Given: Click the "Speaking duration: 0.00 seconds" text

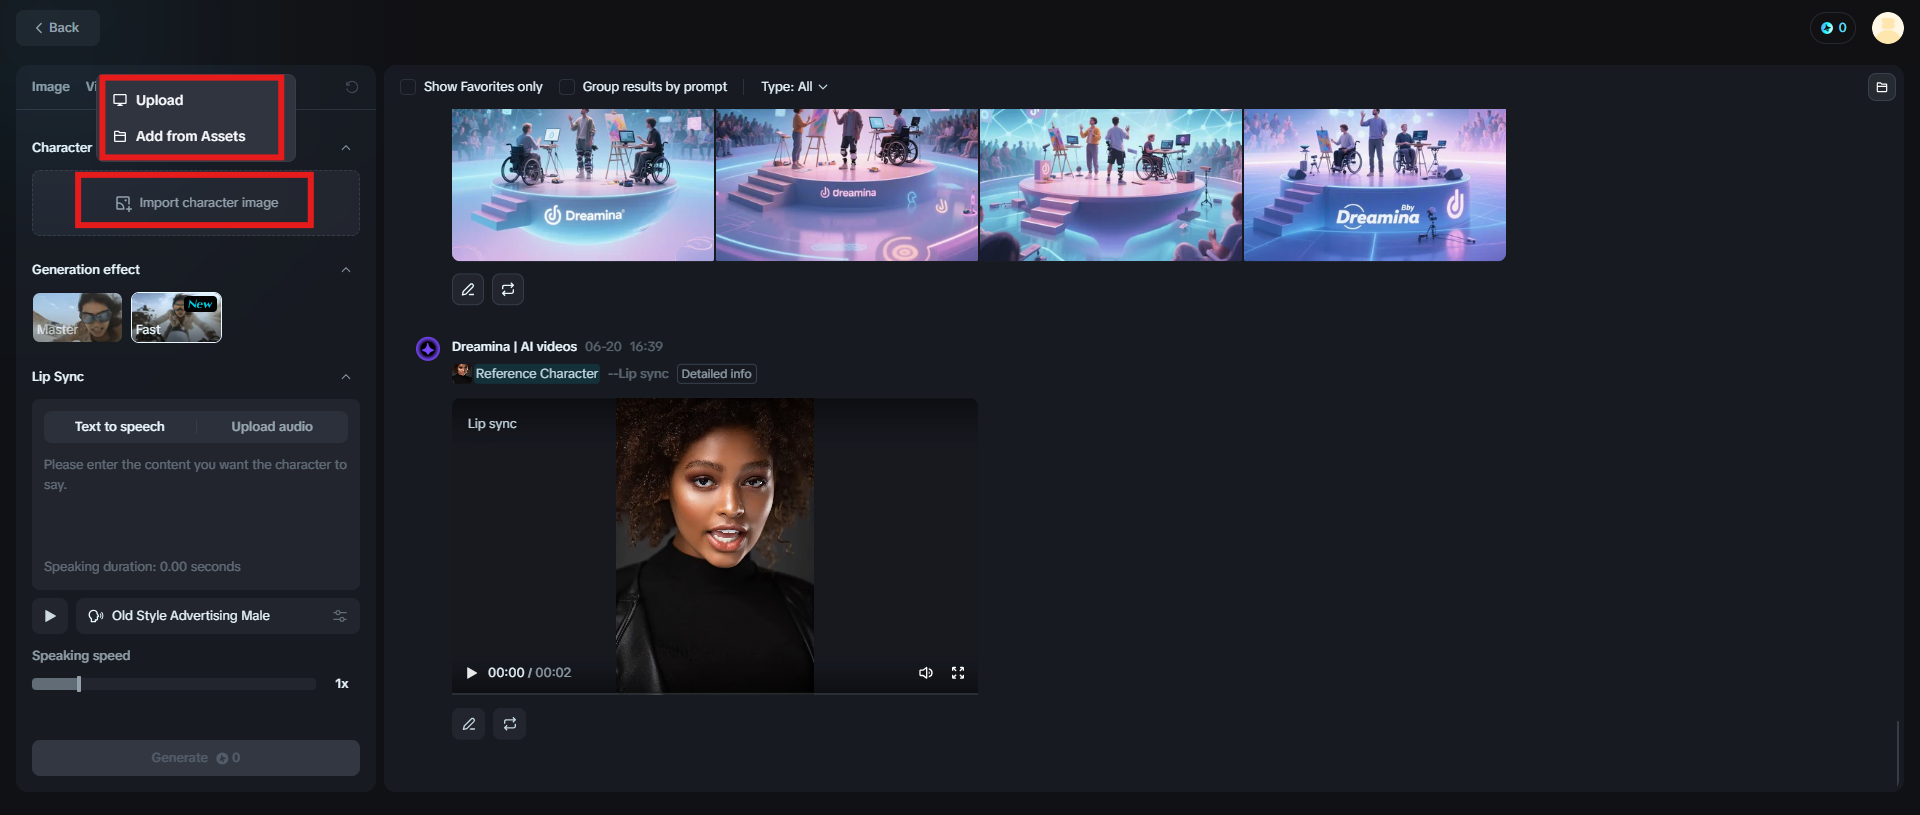Looking at the screenshot, I should pos(142,567).
